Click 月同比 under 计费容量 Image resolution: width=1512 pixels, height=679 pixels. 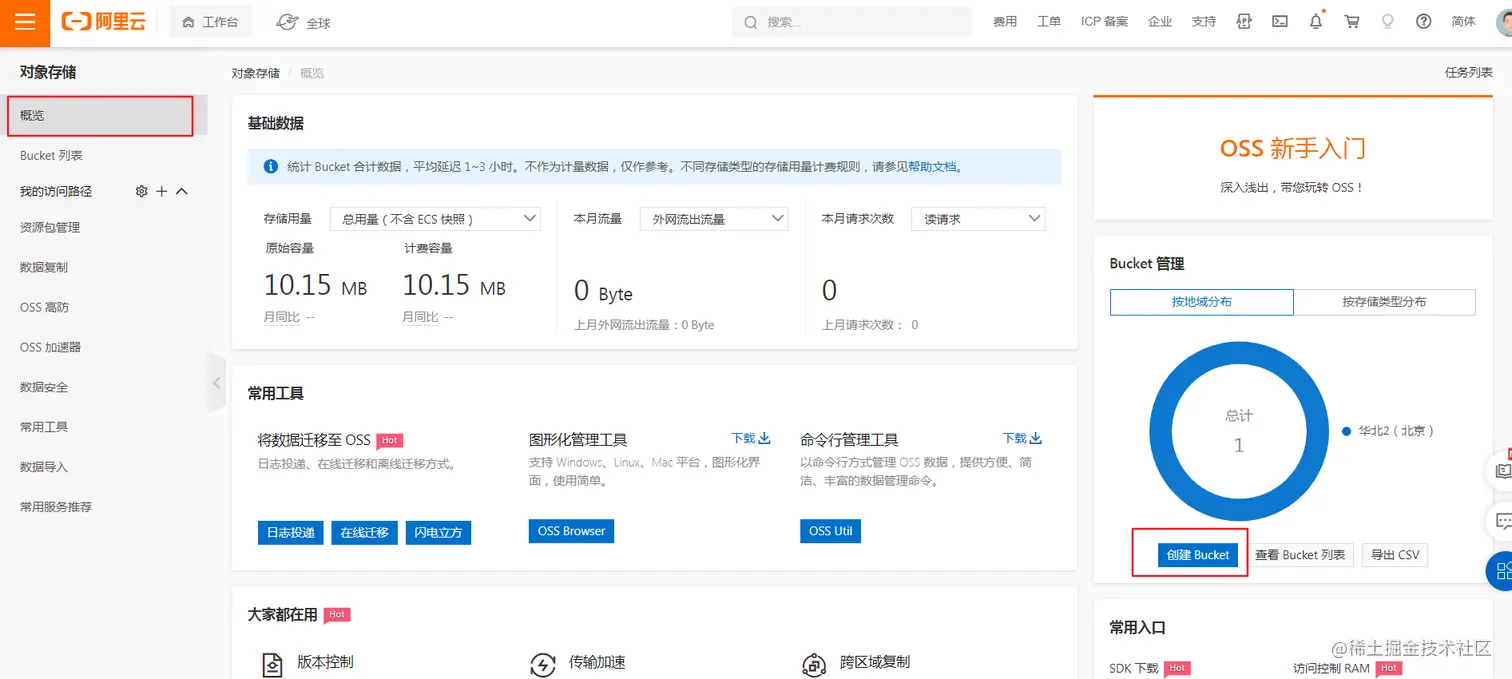(x=421, y=317)
